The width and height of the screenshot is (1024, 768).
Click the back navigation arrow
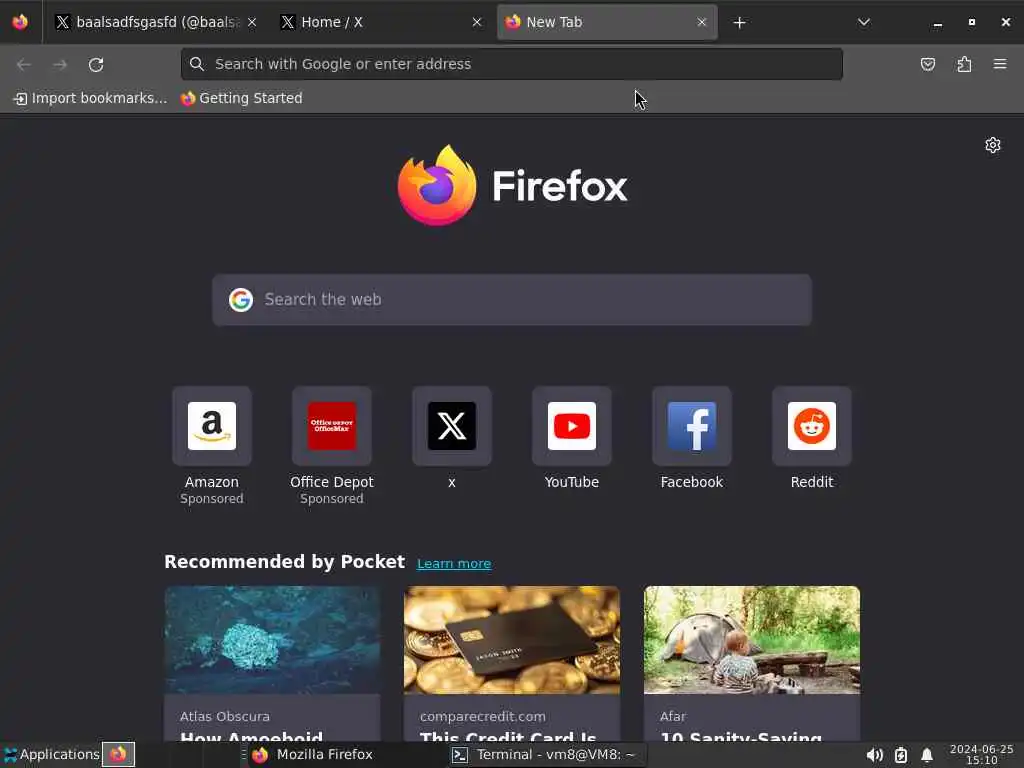24,65
